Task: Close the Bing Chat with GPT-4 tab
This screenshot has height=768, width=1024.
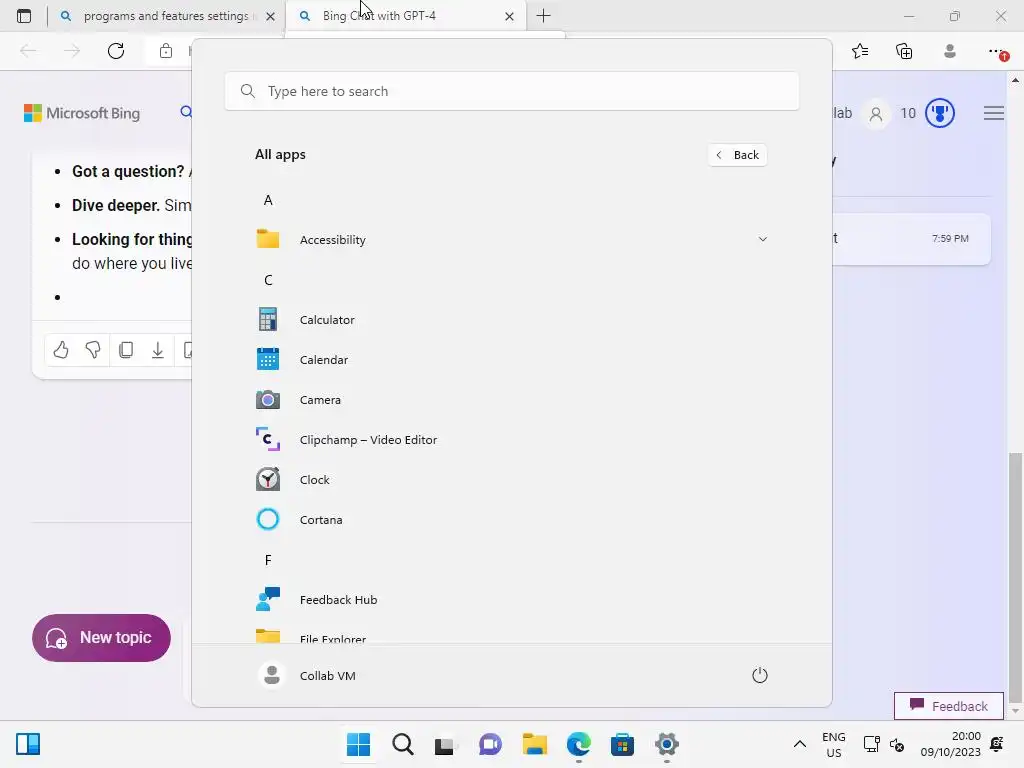Action: click(x=509, y=16)
